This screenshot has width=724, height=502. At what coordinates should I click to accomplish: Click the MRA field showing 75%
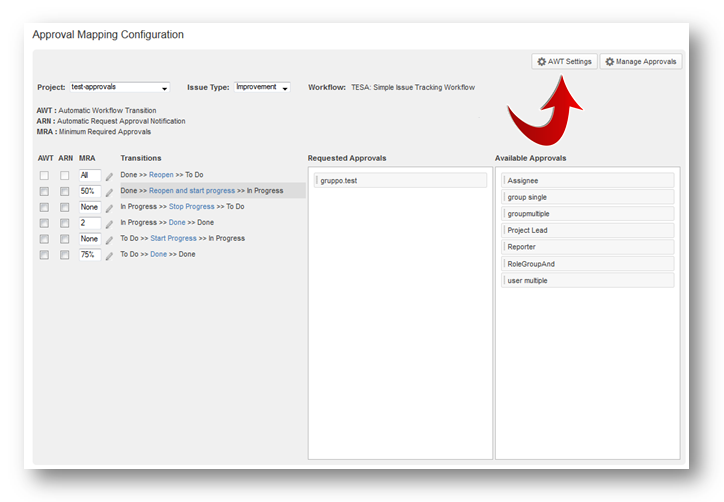point(90,255)
